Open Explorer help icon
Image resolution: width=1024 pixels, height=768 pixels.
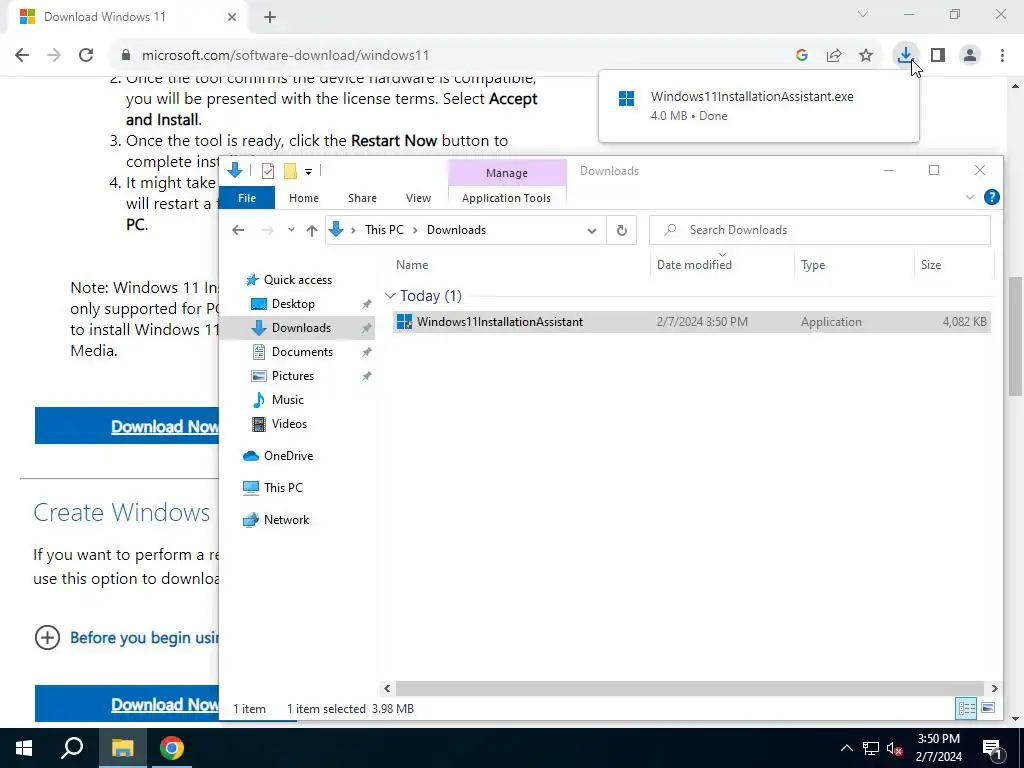pyautogui.click(x=991, y=197)
